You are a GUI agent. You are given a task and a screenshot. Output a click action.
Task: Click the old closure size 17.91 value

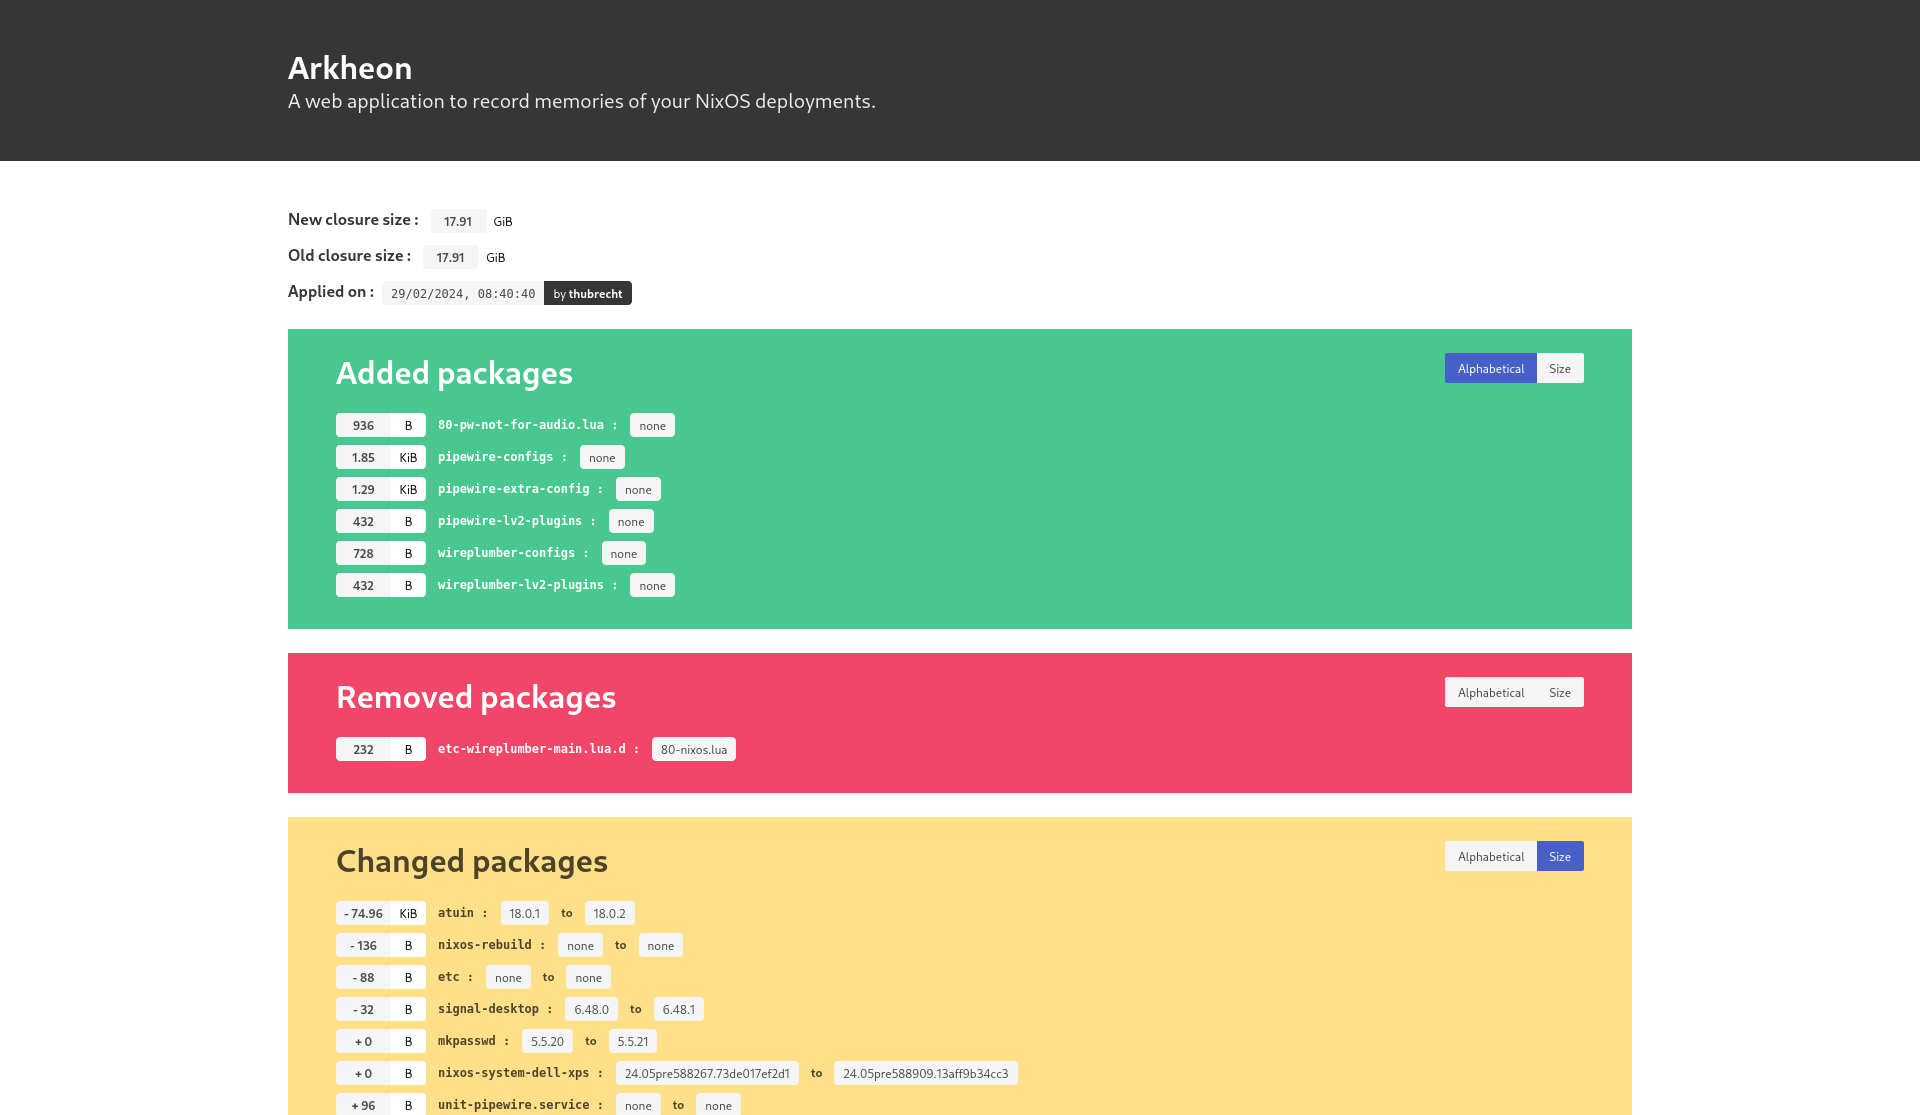pyautogui.click(x=450, y=257)
